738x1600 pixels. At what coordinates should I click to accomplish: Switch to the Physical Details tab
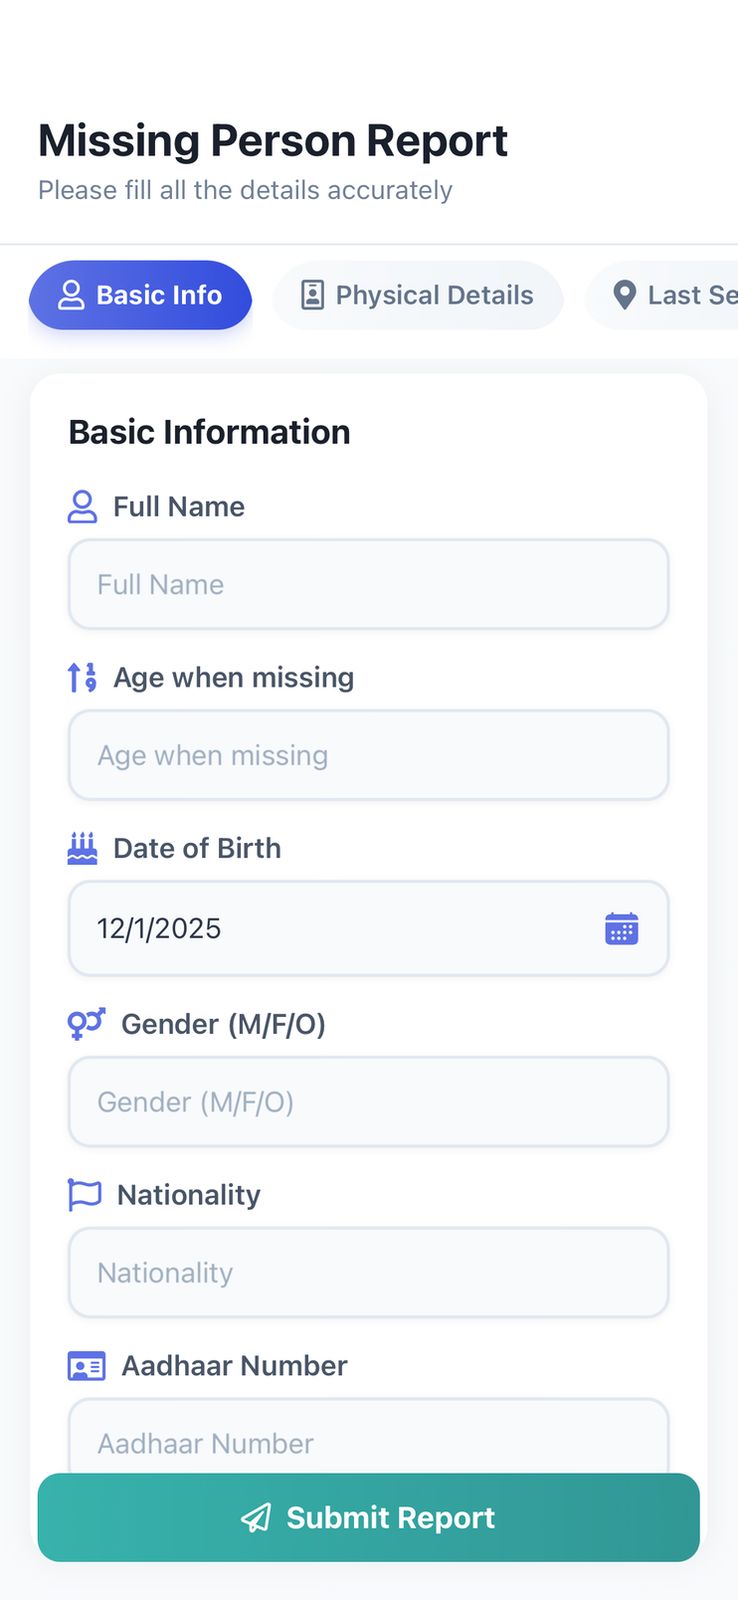[x=418, y=295]
